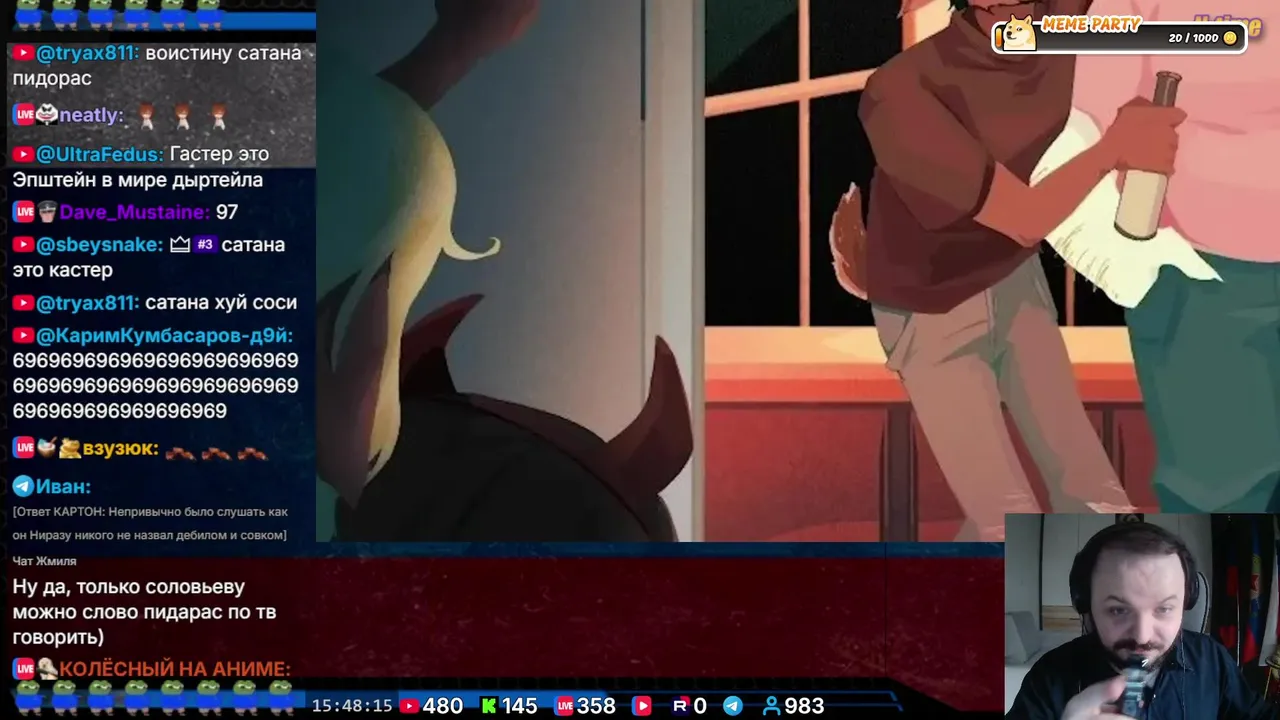Click the YouTube viewer icon beside 480

pyautogui.click(x=409, y=706)
